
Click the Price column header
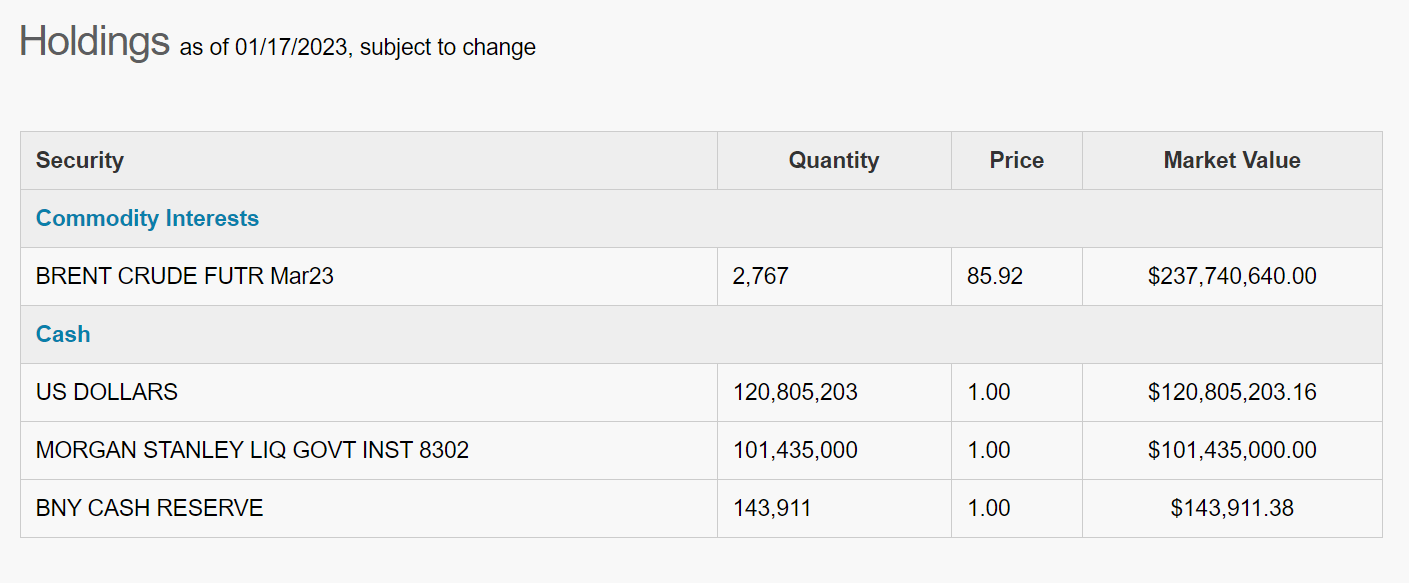1016,160
